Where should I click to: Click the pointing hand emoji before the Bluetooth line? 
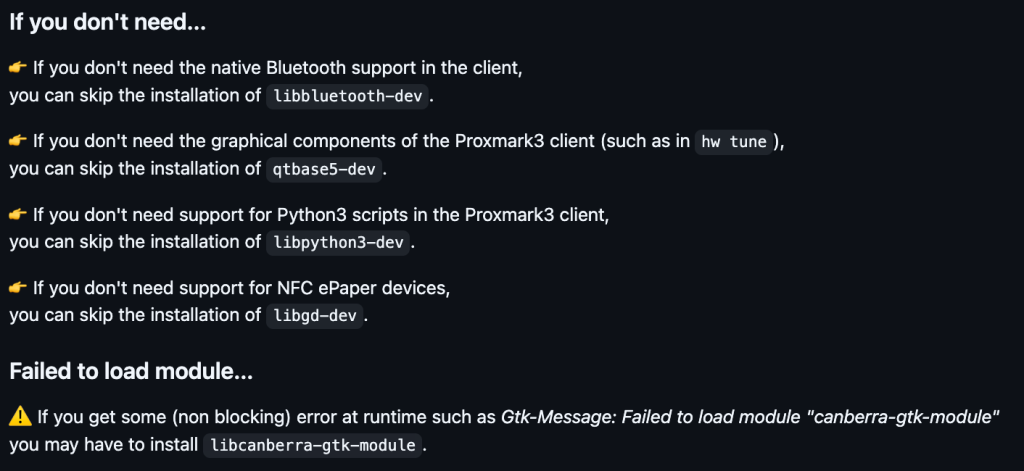pyautogui.click(x=19, y=68)
